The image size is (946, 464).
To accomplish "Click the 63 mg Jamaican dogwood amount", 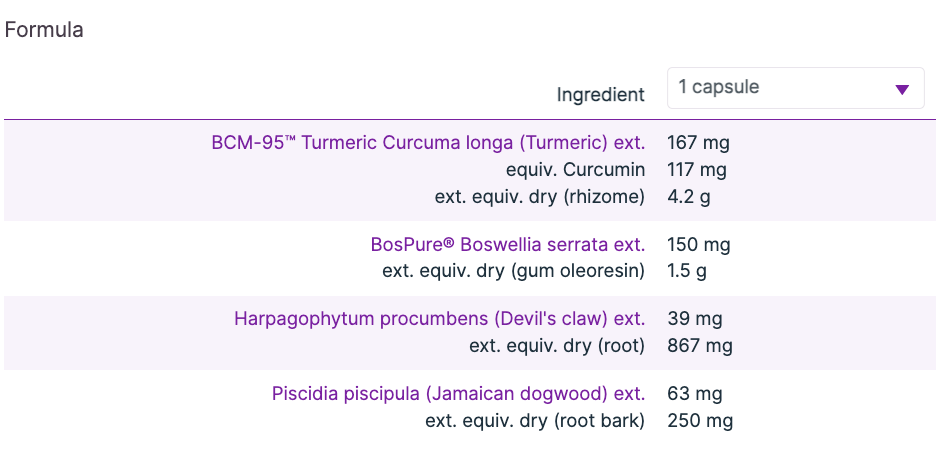I will 694,394.
